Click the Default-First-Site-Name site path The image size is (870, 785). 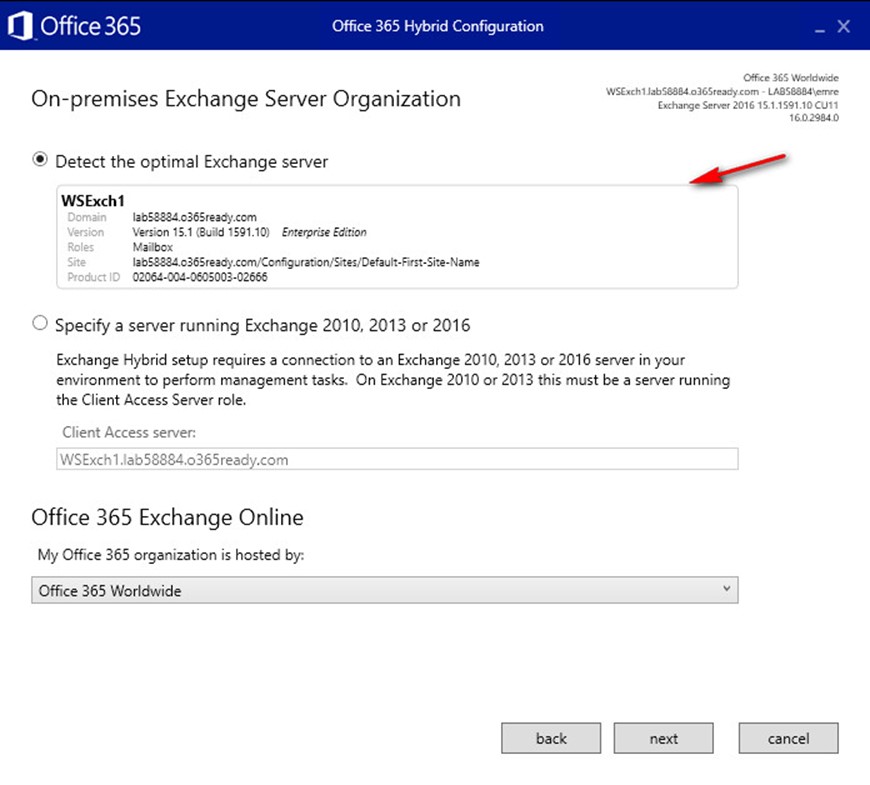[x=306, y=262]
